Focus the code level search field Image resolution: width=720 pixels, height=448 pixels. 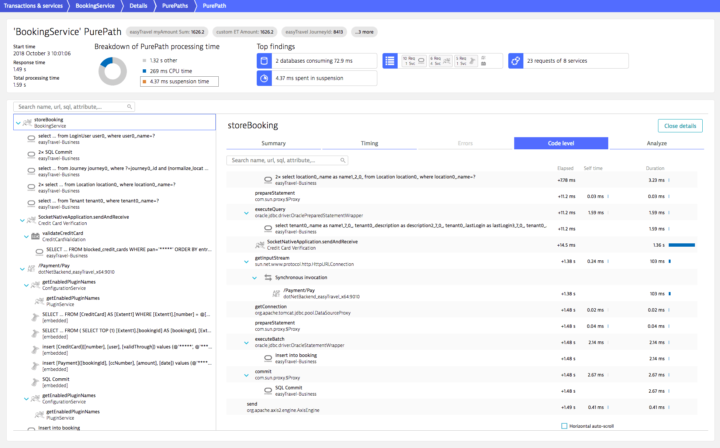(287, 160)
